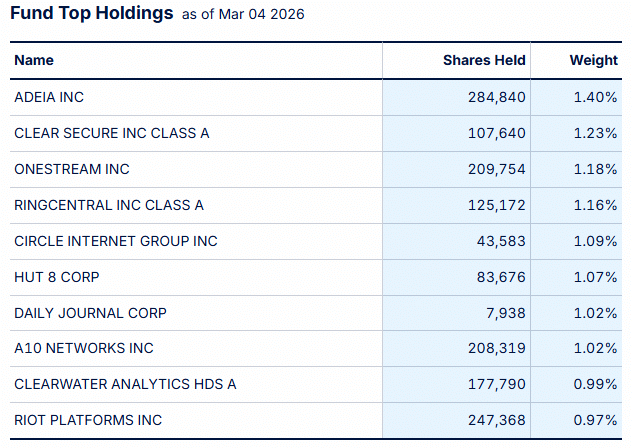Viewport: 632px width, 448px height.
Task: Click the Name column header
Action: click(x=34, y=60)
